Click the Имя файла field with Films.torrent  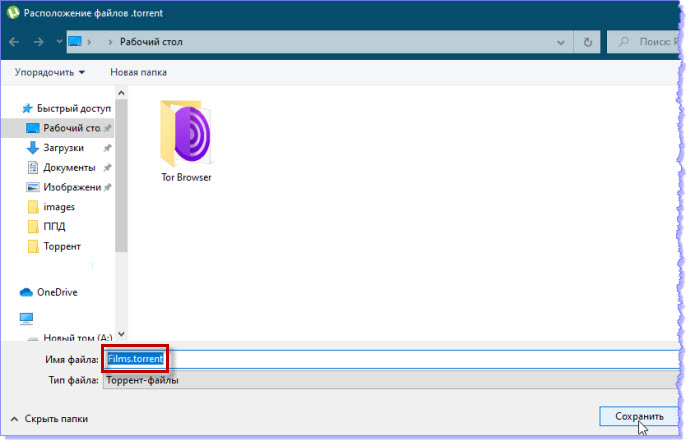pos(391,359)
